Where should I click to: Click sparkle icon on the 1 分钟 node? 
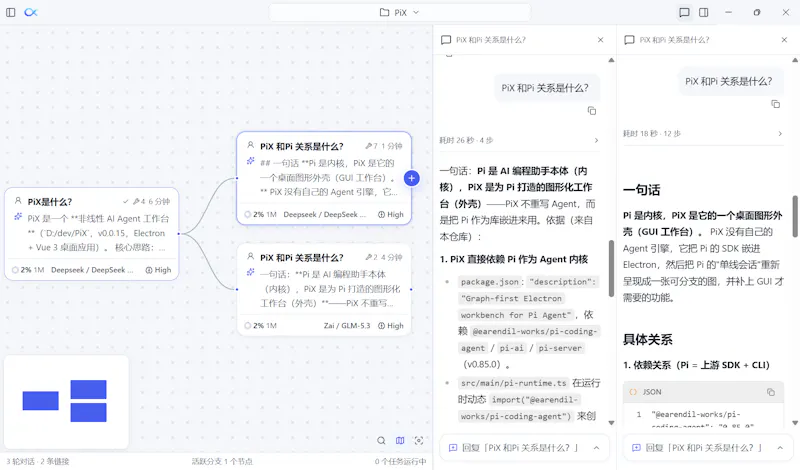point(251,161)
